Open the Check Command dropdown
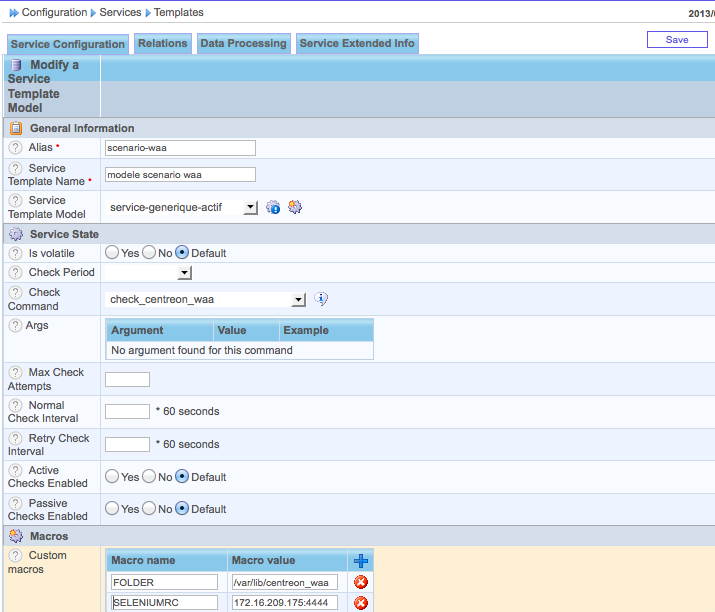 tap(298, 299)
